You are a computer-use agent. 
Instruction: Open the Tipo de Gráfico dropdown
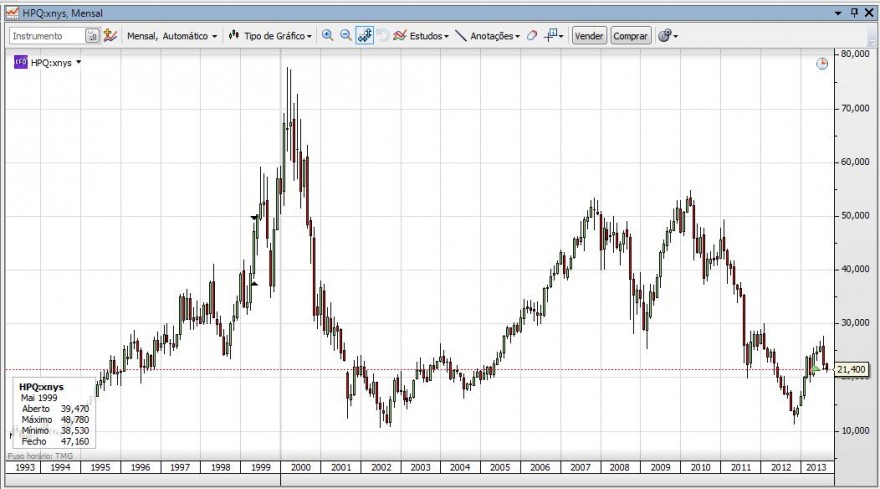270,36
